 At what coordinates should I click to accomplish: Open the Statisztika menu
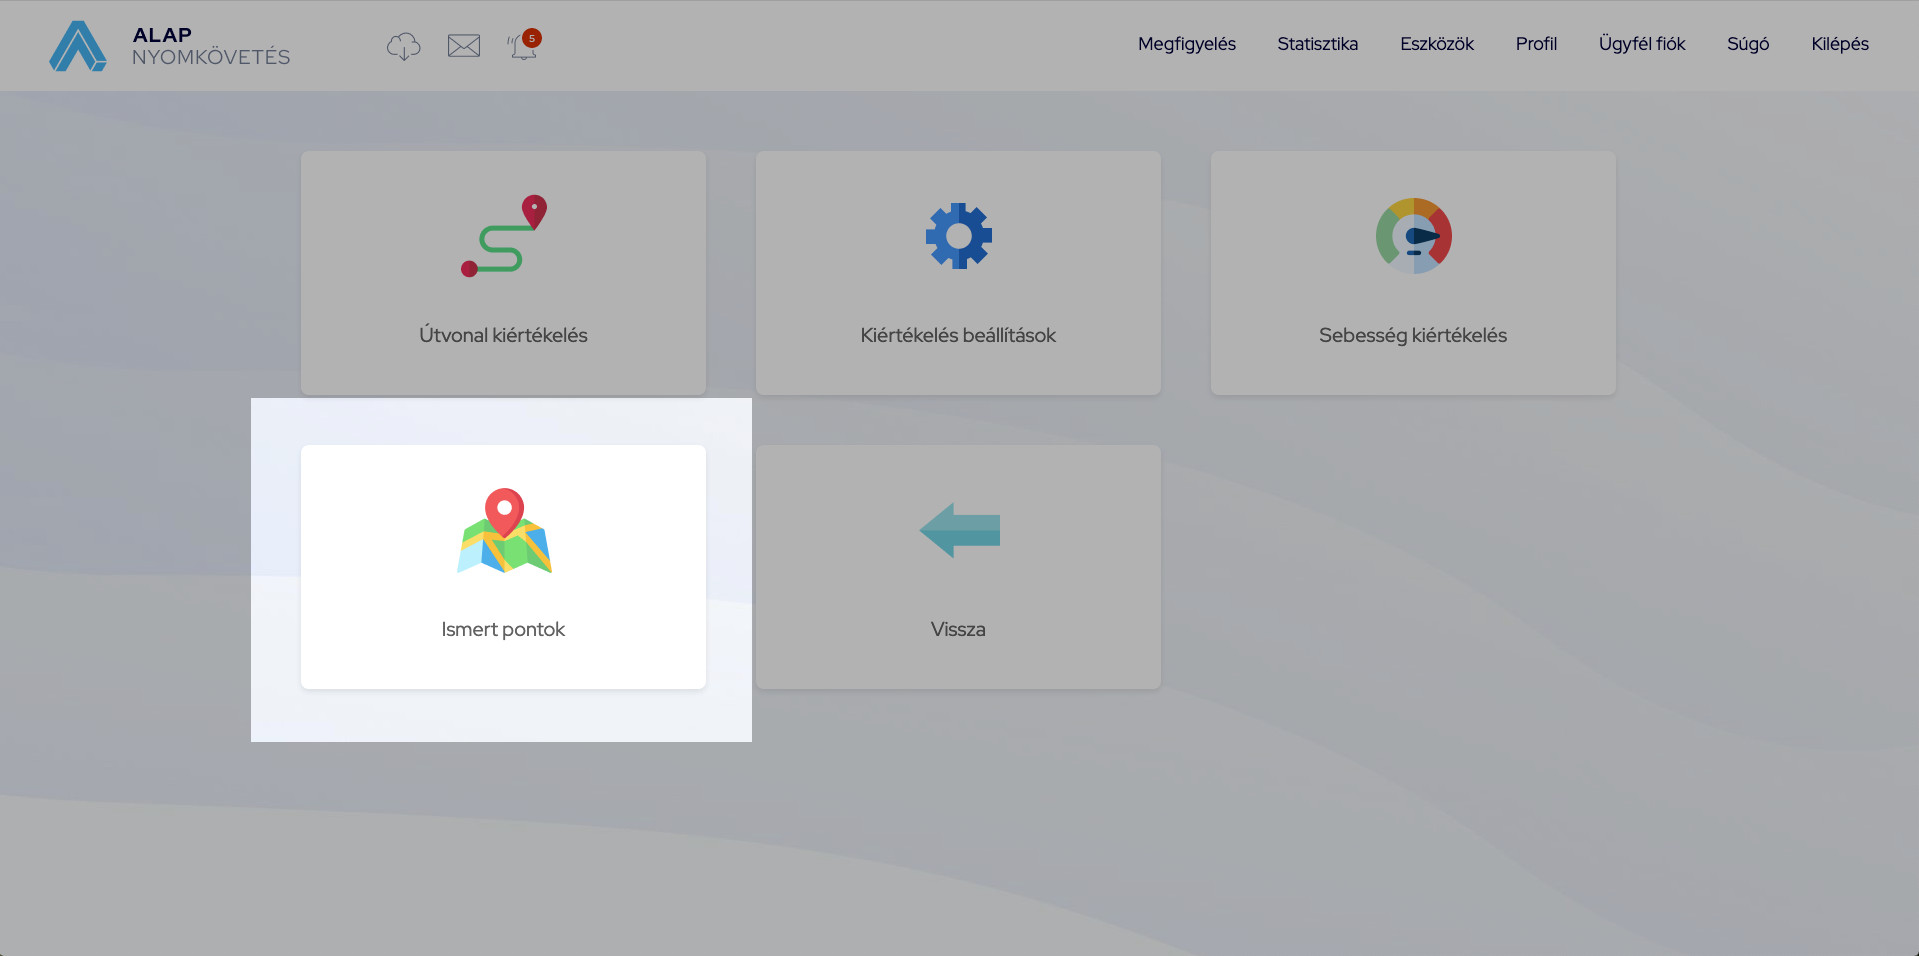point(1317,44)
